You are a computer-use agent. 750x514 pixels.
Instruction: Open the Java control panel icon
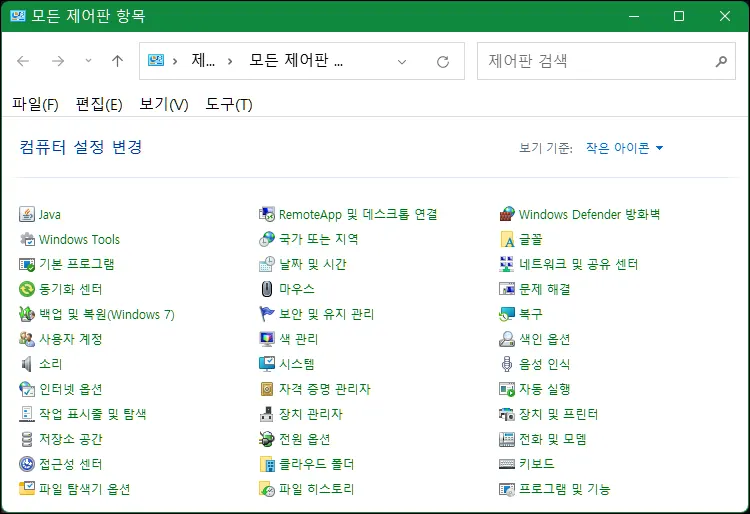click(27, 214)
